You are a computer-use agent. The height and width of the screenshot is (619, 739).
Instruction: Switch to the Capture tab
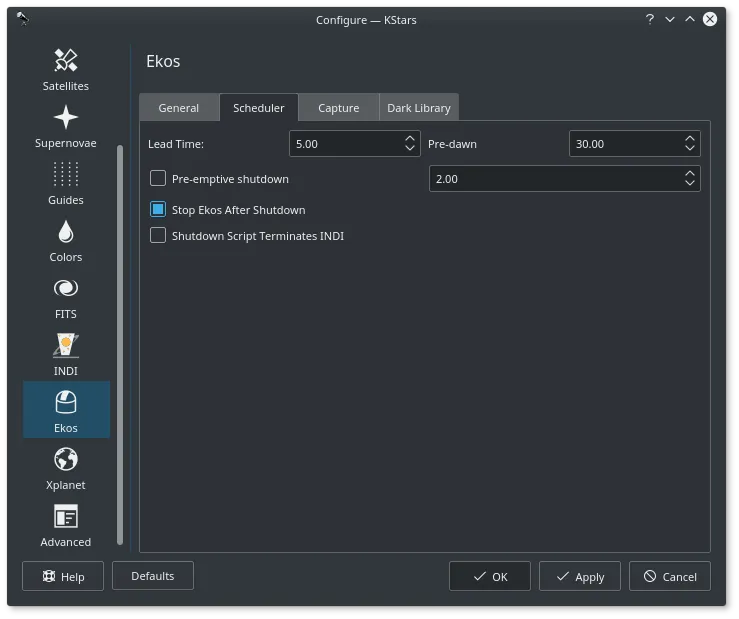338,108
